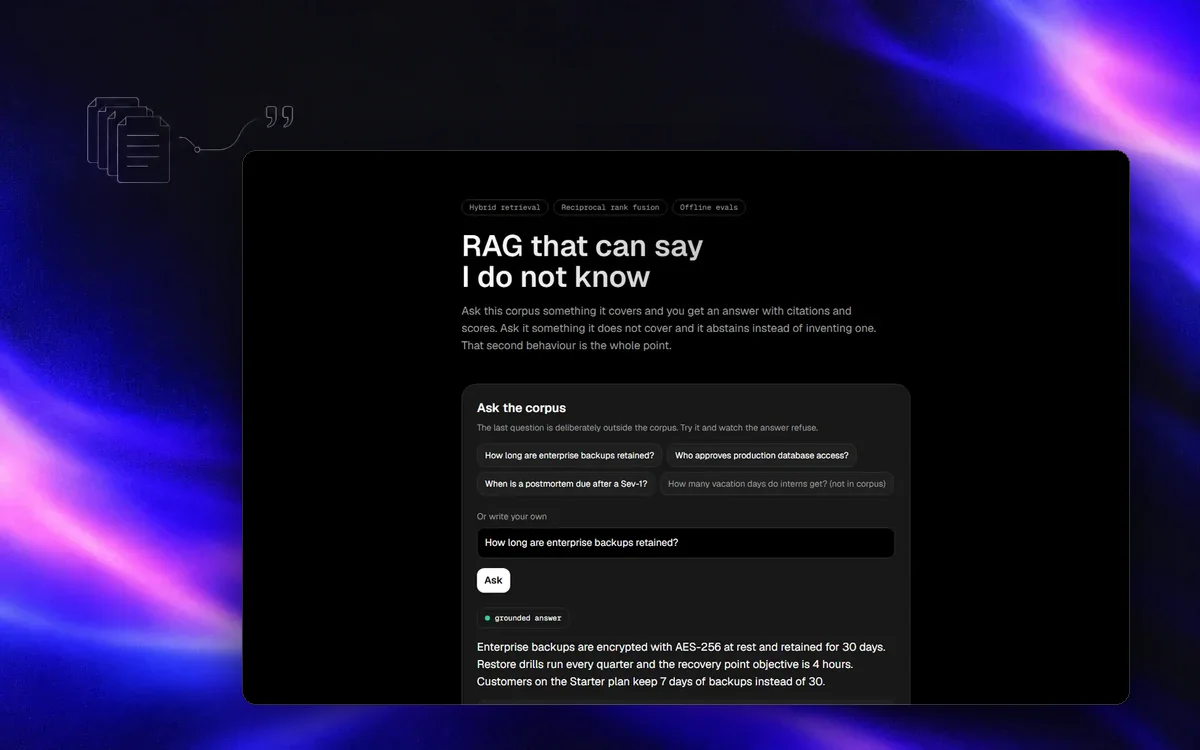Select 'How long are enterprise backups retained?' suggestion chip
1200x750 pixels.
[x=570, y=455]
